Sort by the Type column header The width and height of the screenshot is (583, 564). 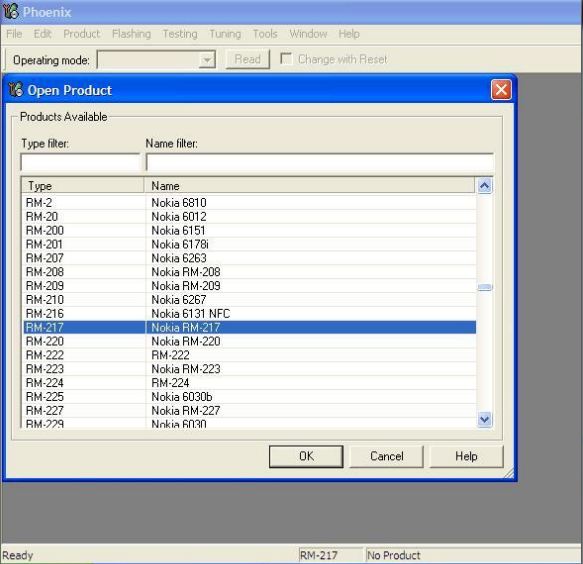[x=83, y=186]
